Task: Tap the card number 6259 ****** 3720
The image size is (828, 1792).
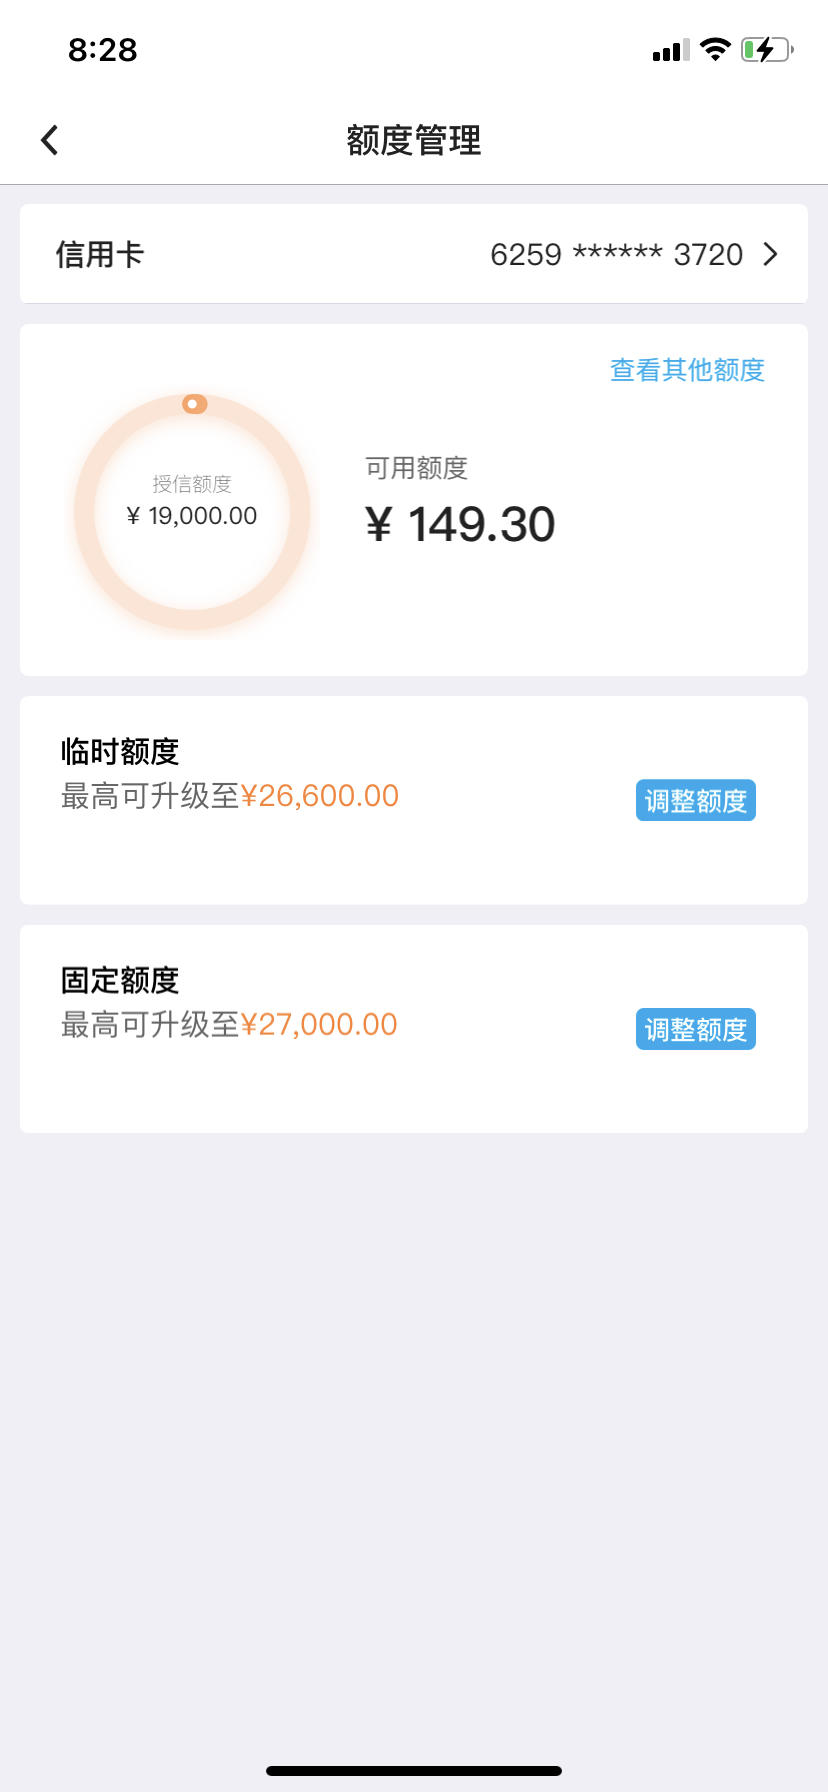Action: coord(616,254)
